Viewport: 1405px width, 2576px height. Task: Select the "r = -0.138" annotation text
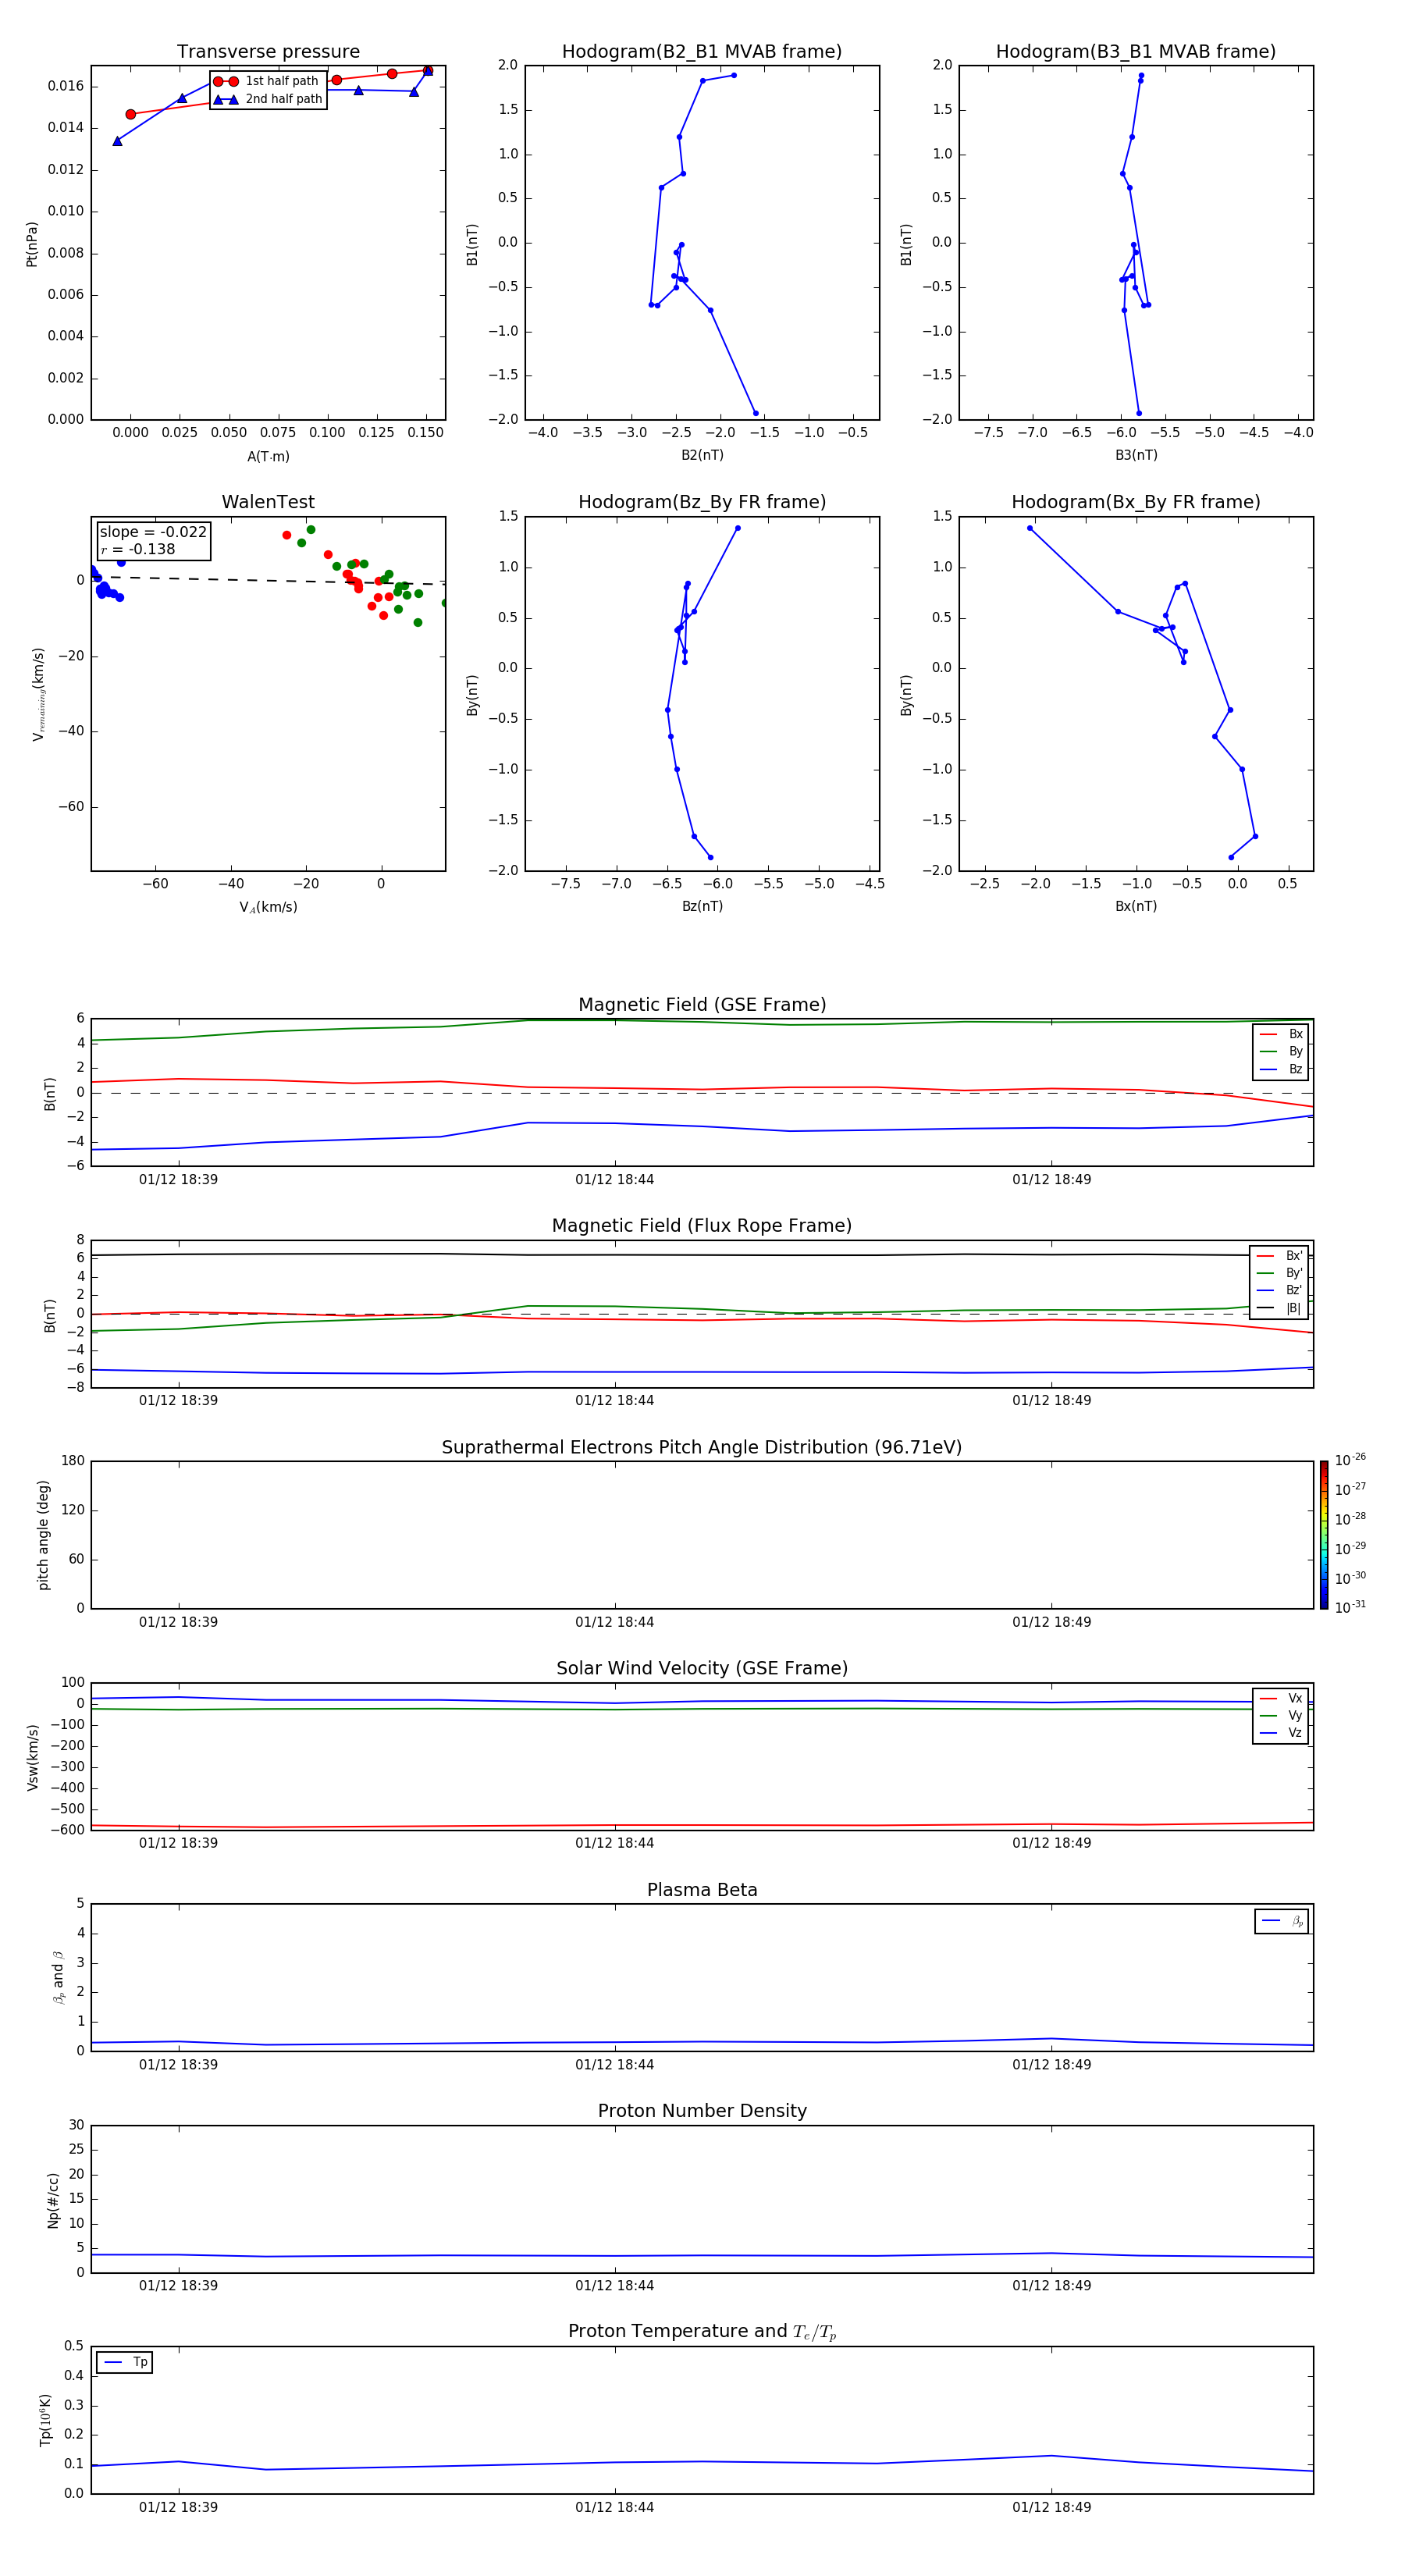click(138, 549)
